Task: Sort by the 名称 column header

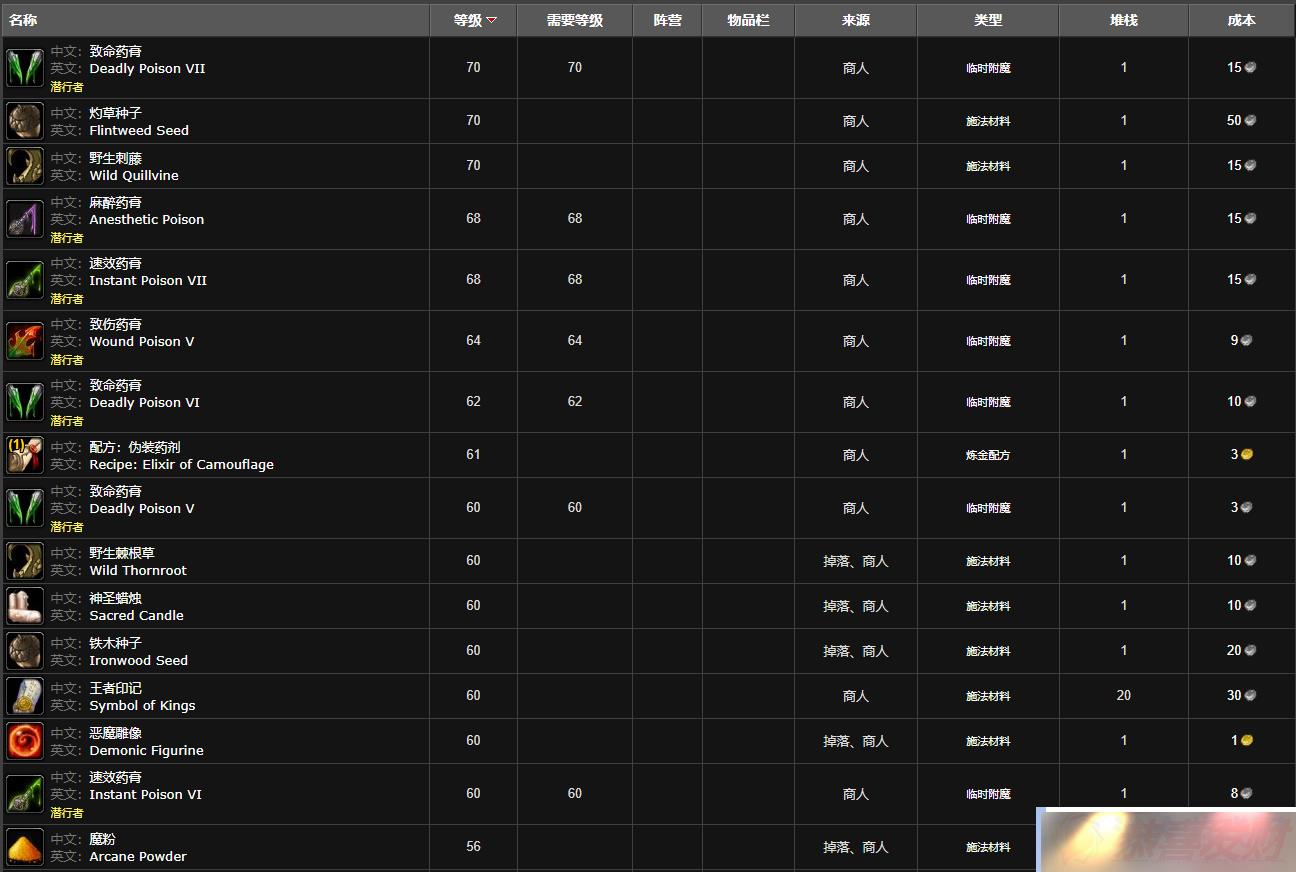Action: 216,20
